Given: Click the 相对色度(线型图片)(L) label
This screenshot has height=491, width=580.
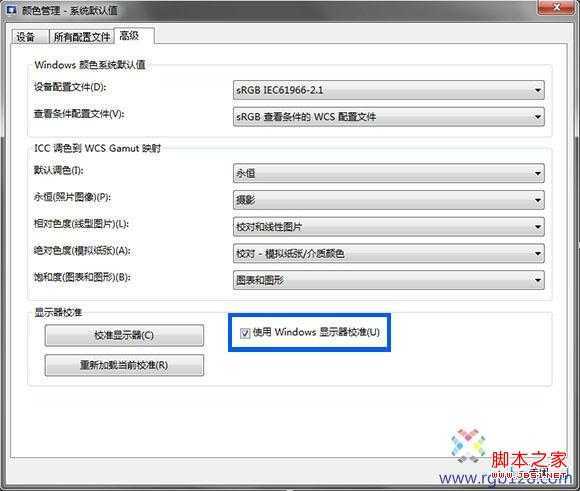Looking at the screenshot, I should pyautogui.click(x=81, y=224).
